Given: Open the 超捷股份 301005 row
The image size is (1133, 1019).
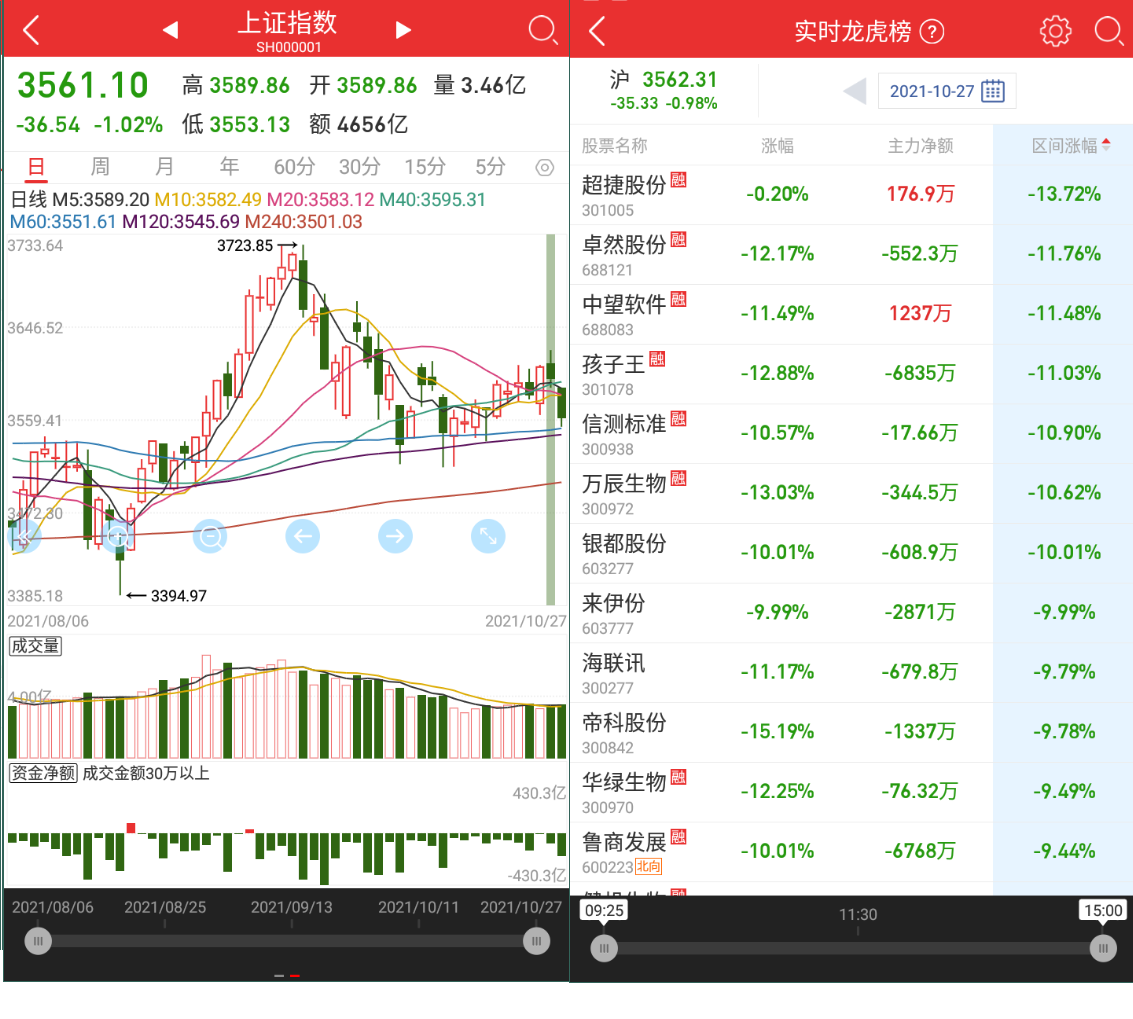Looking at the screenshot, I should pos(851,195).
